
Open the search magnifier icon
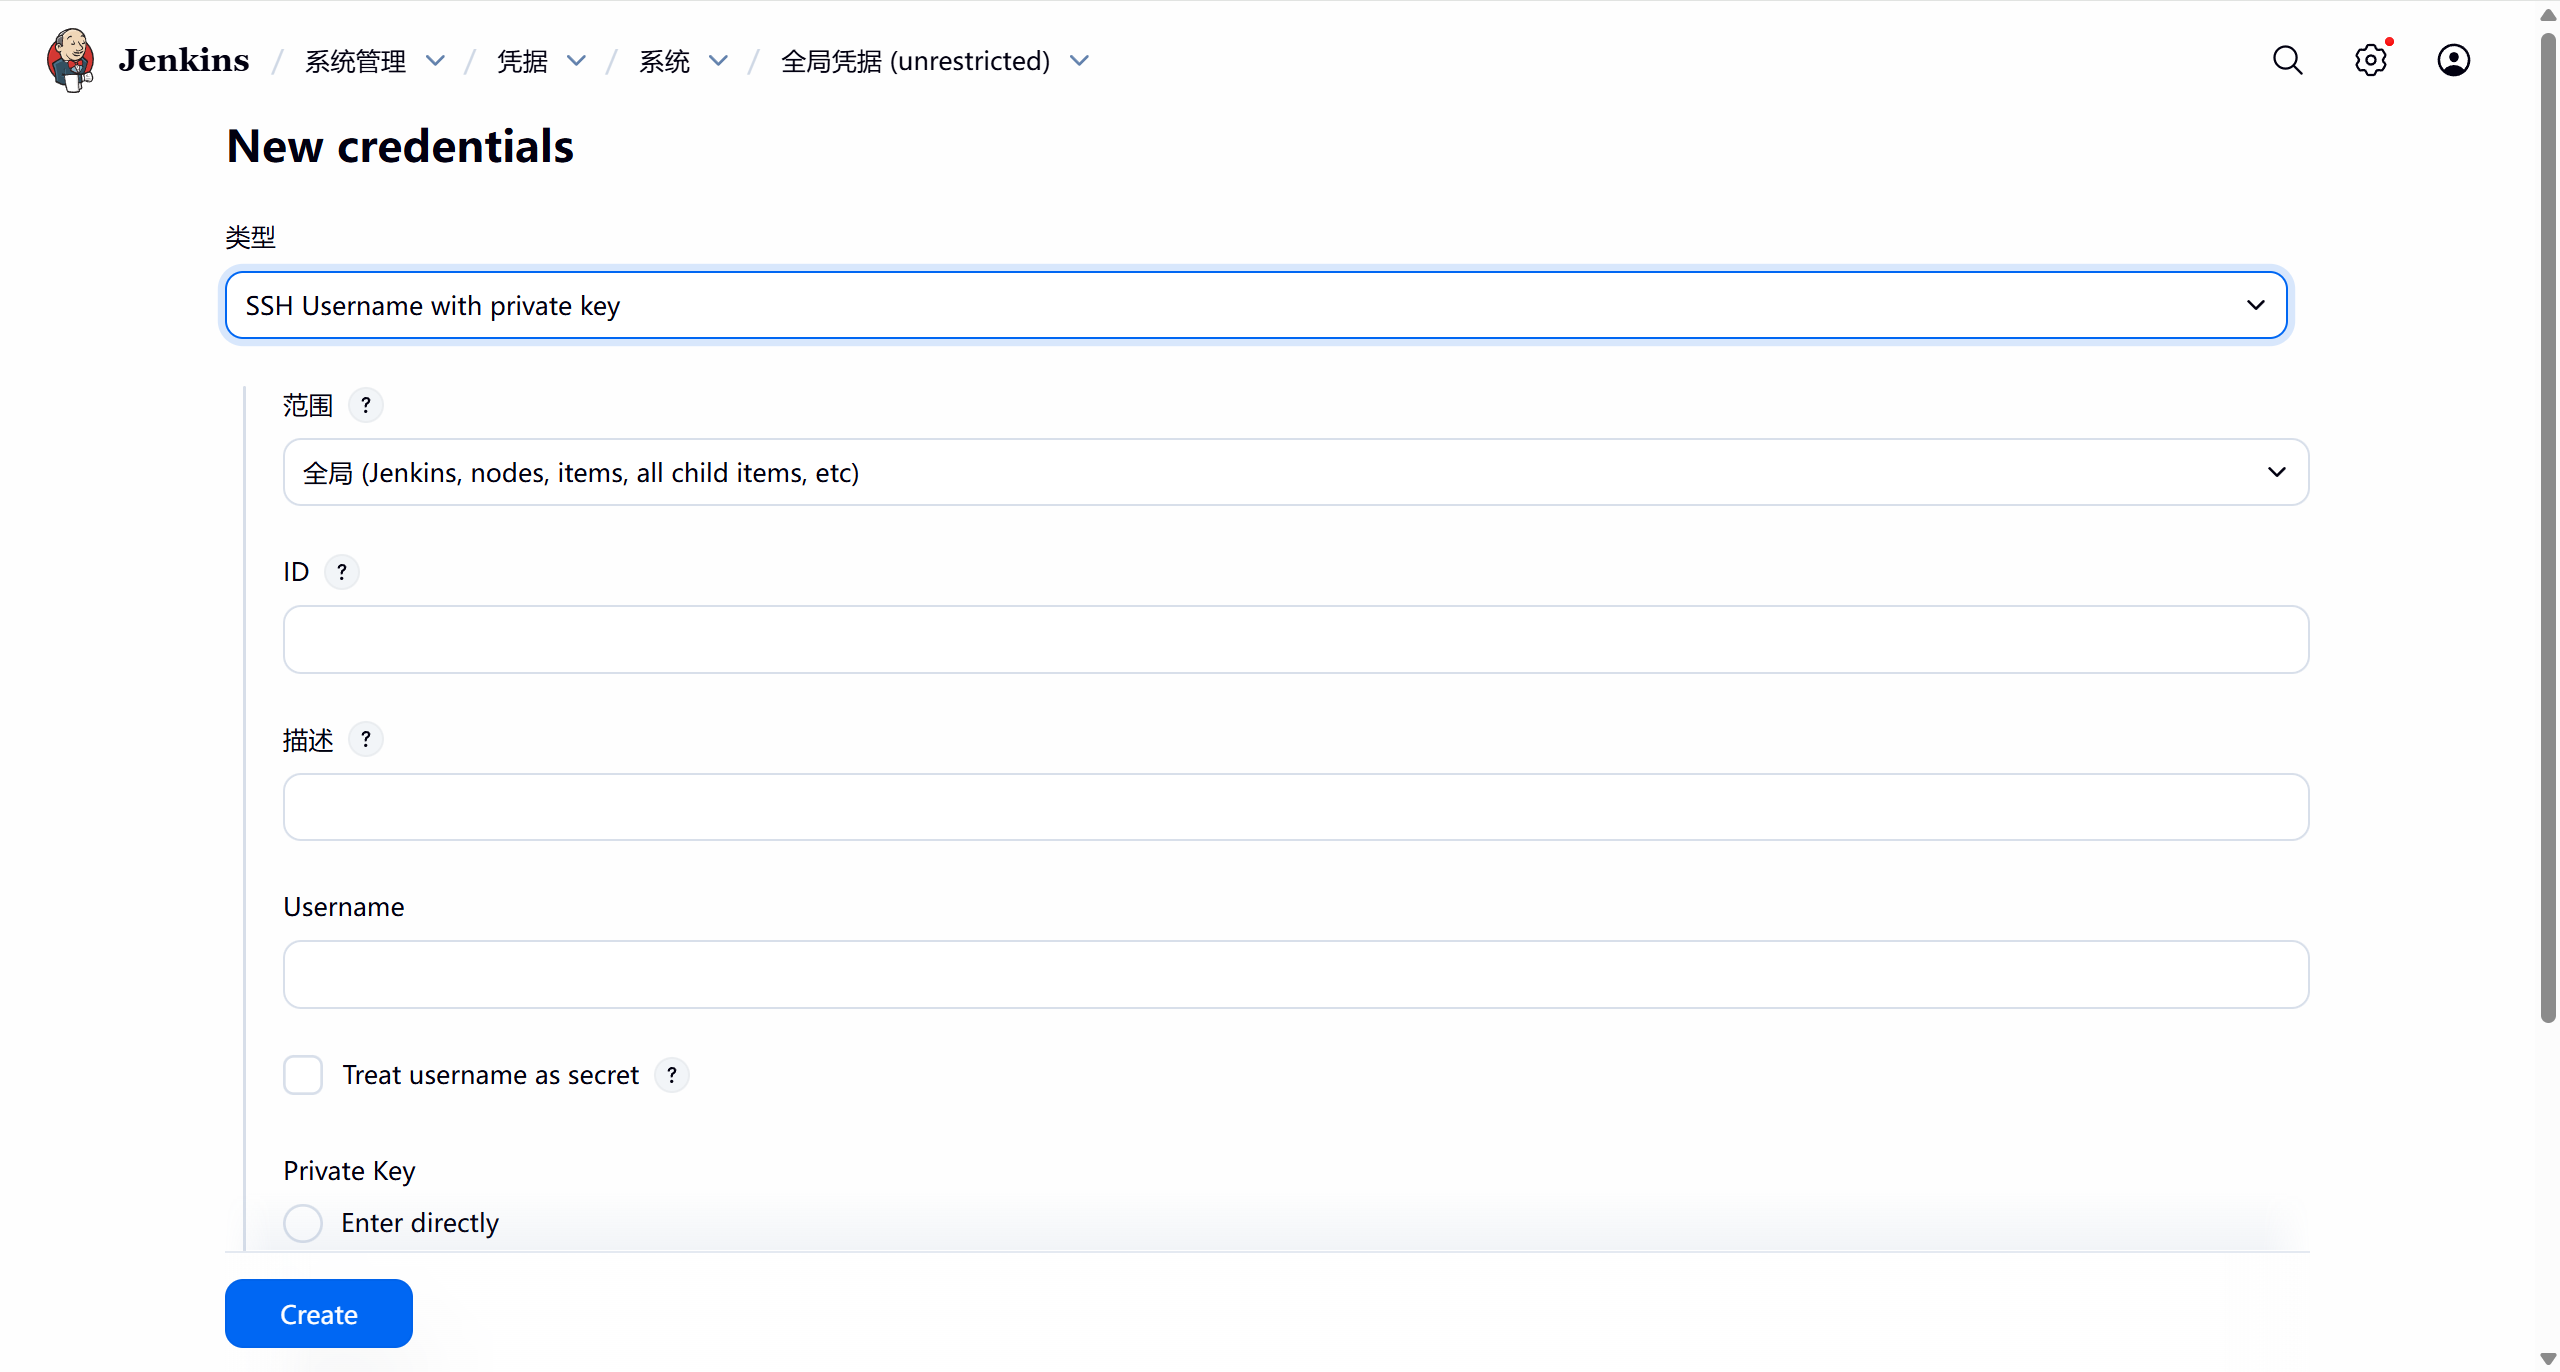2287,60
